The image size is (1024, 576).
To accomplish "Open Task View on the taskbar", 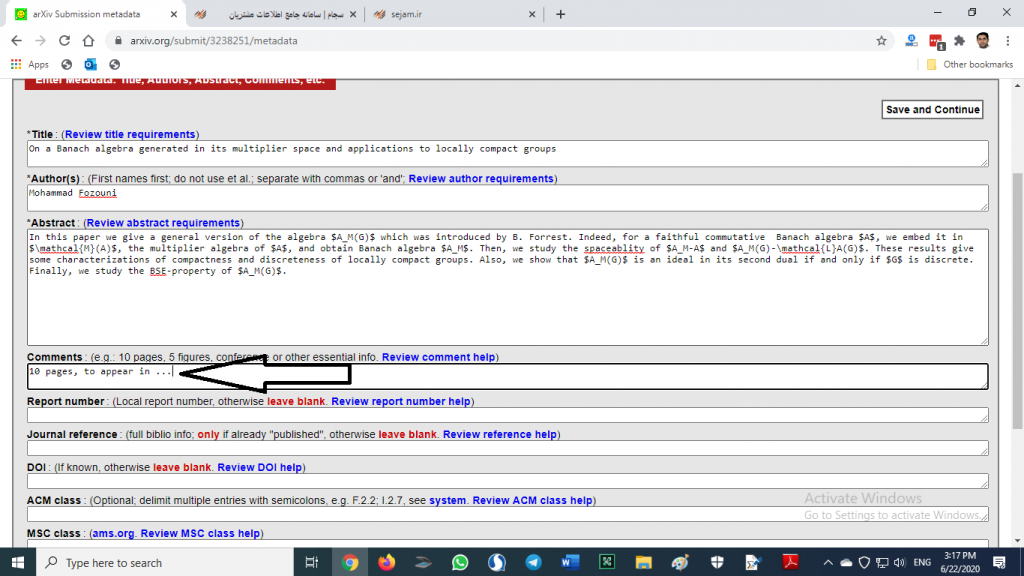I will 312,562.
